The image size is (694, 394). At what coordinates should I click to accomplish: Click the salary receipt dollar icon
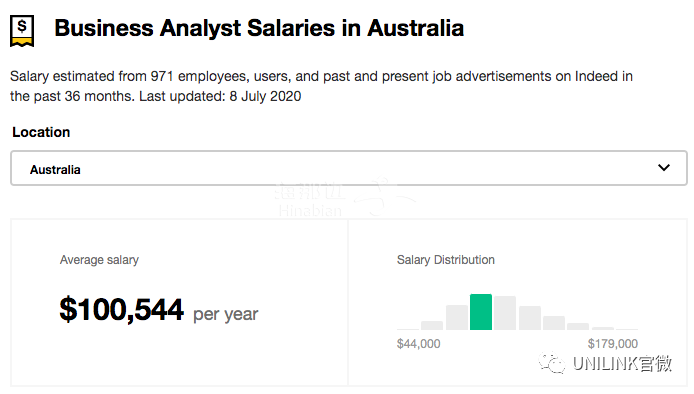(22, 31)
